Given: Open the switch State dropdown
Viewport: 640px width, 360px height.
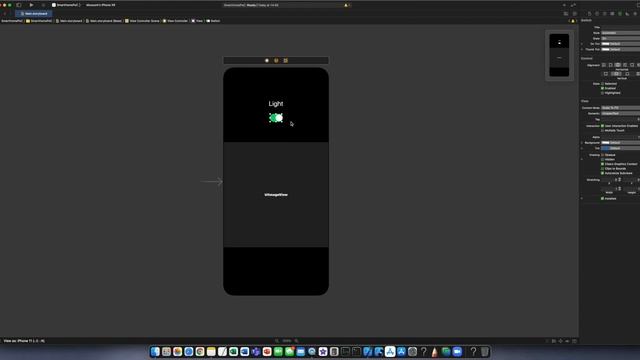Looking at the screenshot, I should pos(620,38).
